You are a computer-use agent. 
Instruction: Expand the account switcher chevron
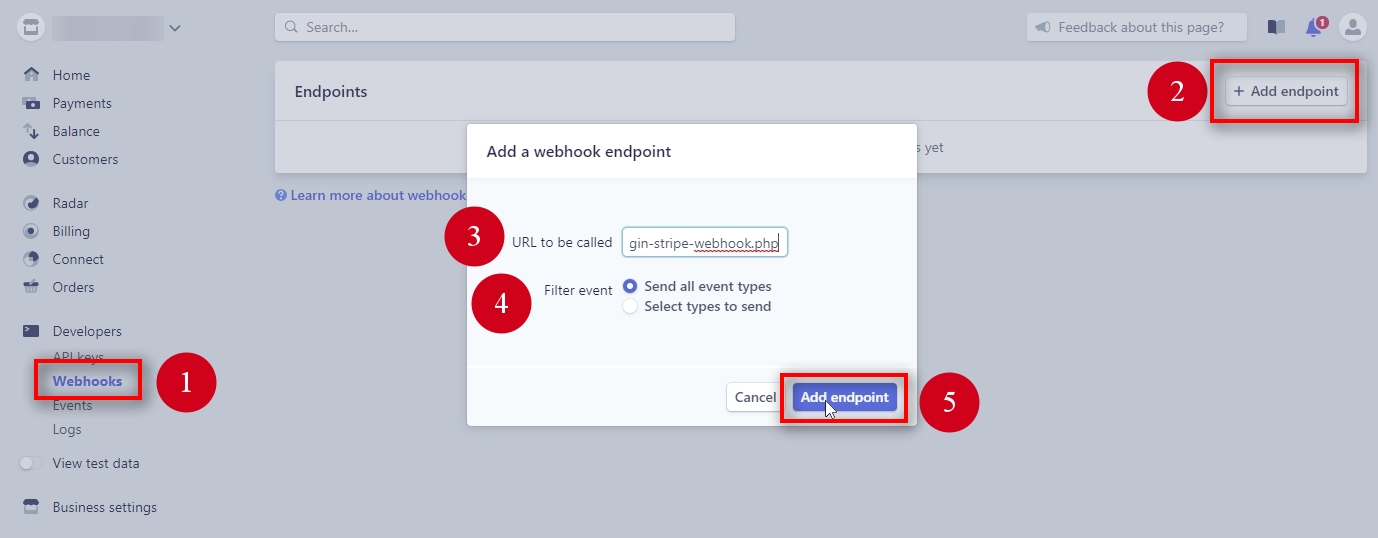click(x=175, y=28)
